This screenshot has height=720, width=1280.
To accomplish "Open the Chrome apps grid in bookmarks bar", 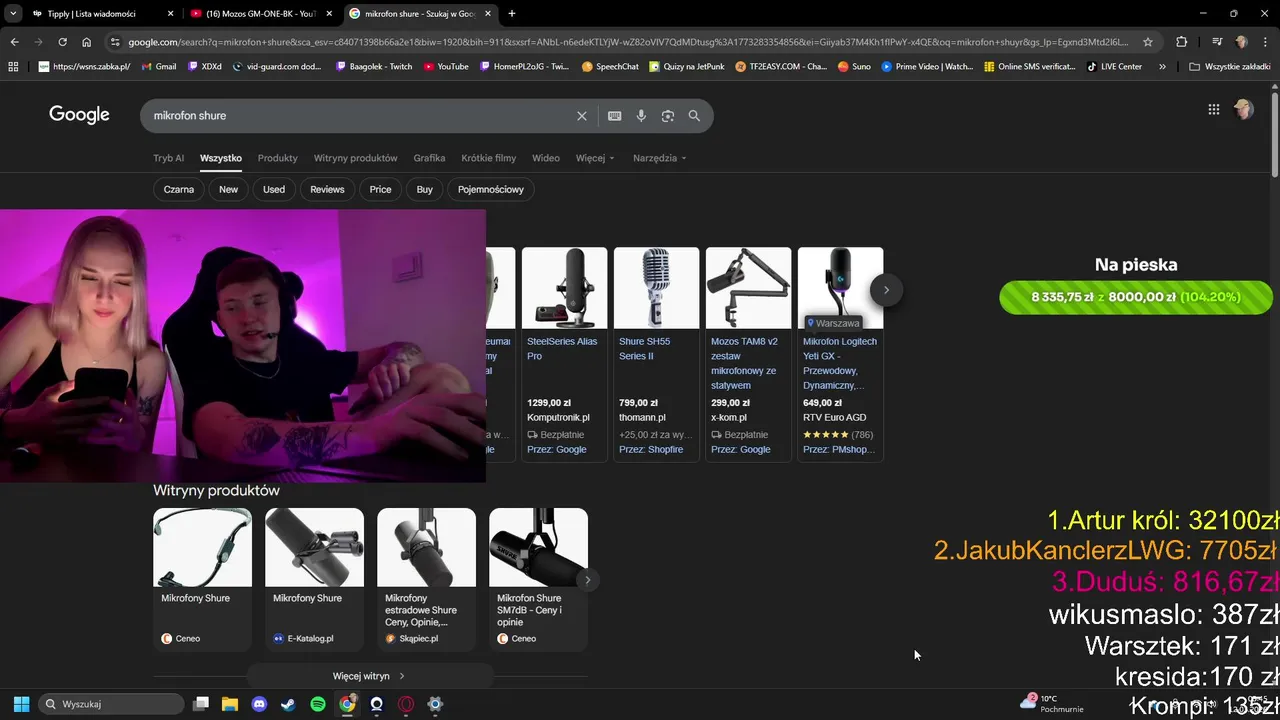I will point(13,67).
